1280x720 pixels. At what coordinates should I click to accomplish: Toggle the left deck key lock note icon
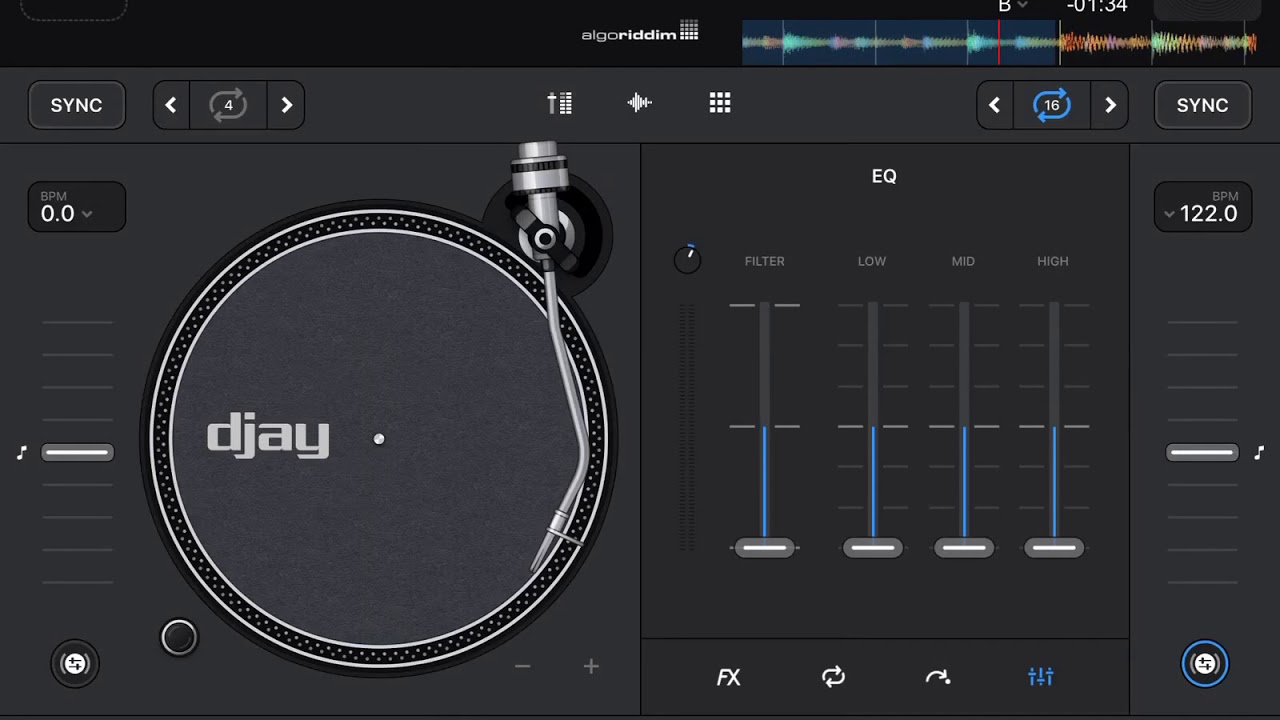(21, 453)
